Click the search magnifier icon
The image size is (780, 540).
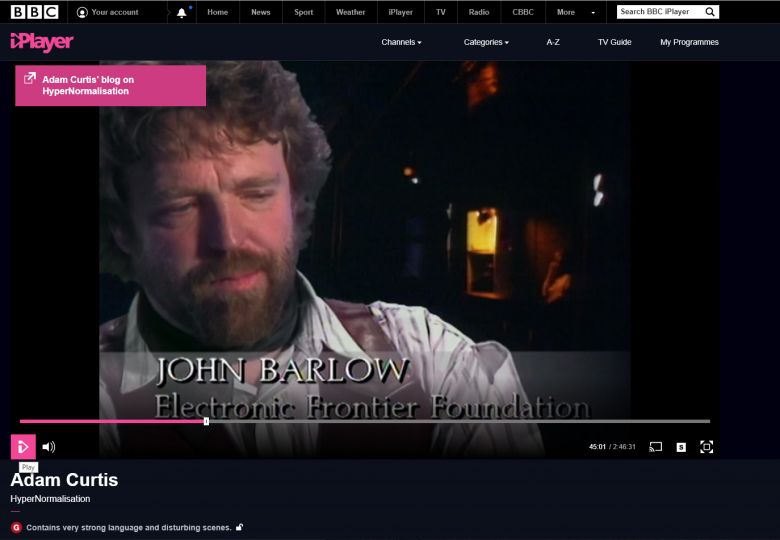pyautogui.click(x=710, y=12)
